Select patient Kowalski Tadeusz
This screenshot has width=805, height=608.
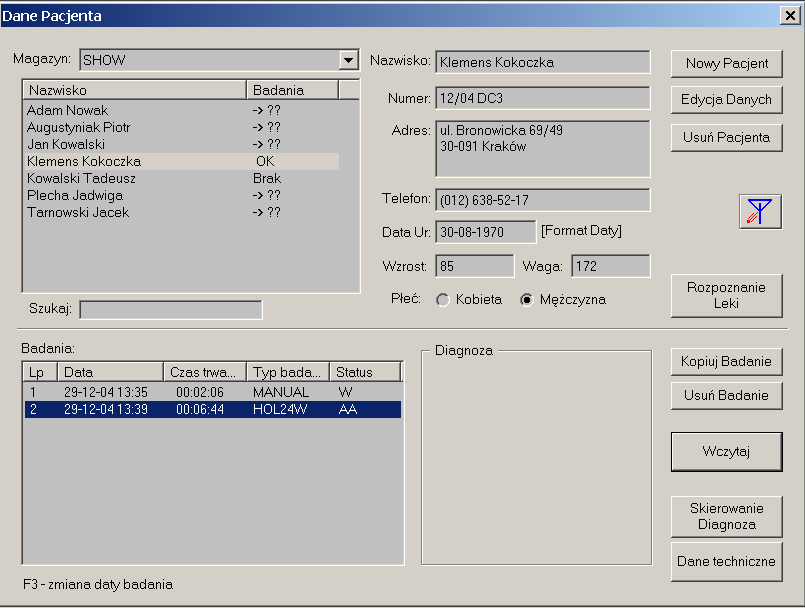tap(182, 178)
